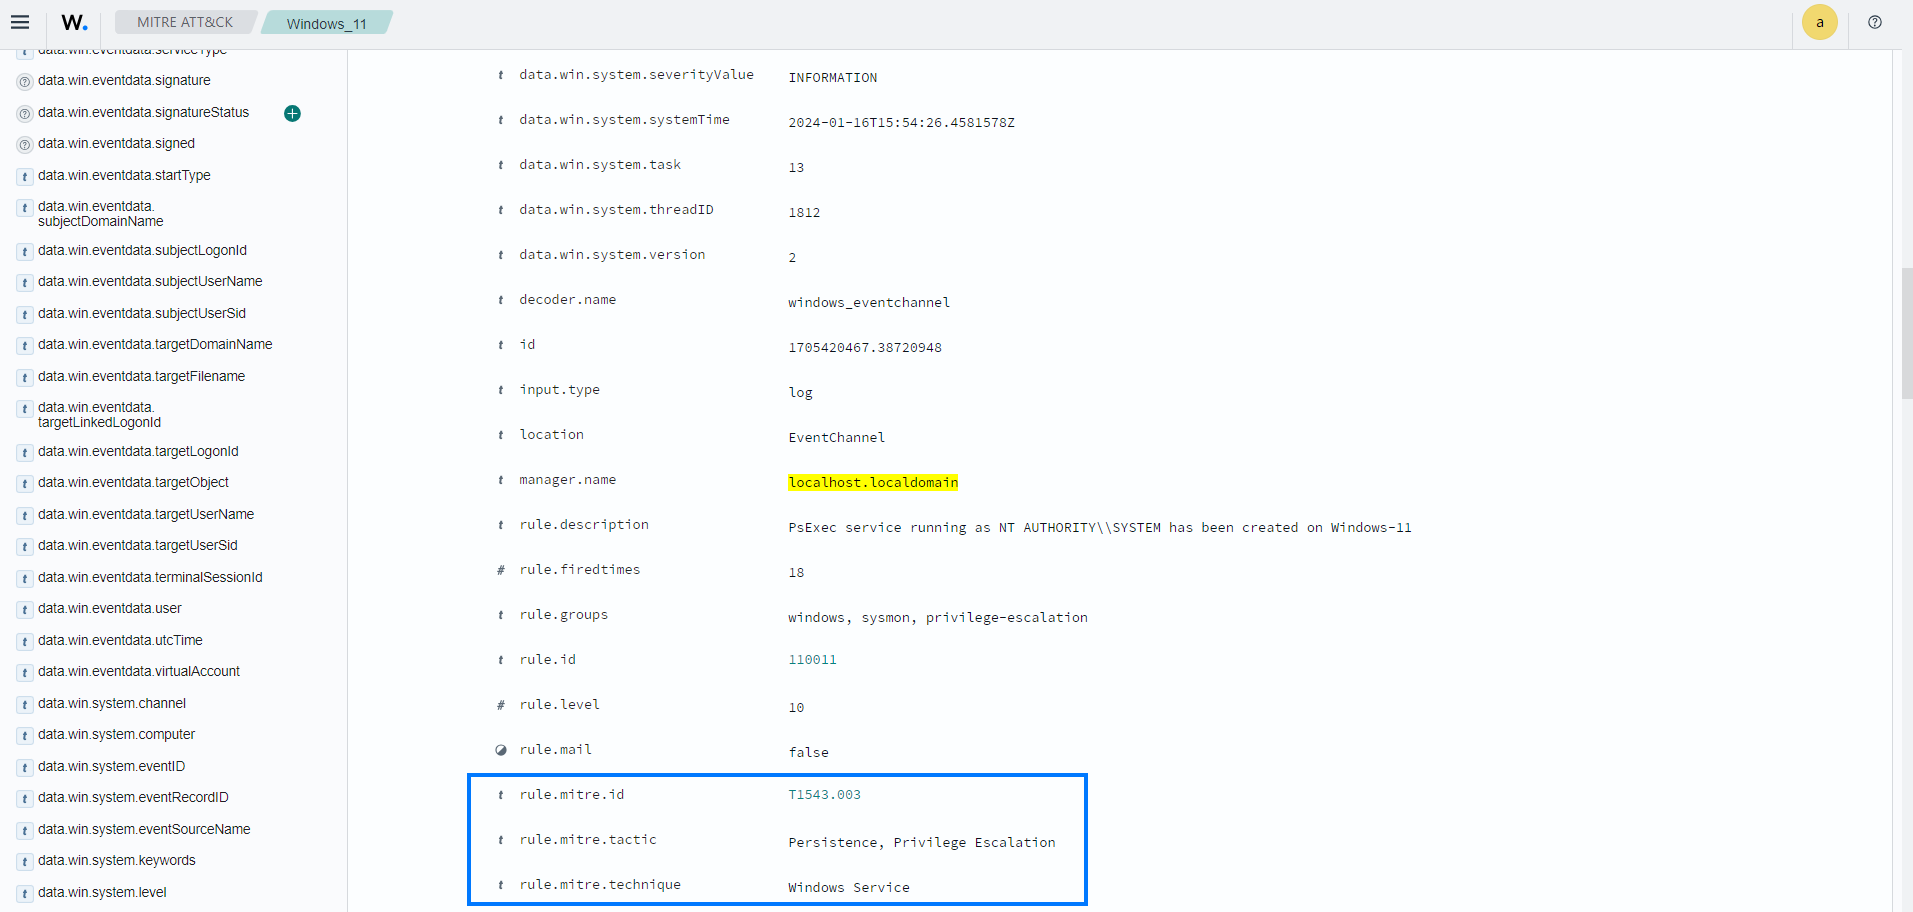
Task: Click the severityValue INFORMATION
Action: point(833,78)
